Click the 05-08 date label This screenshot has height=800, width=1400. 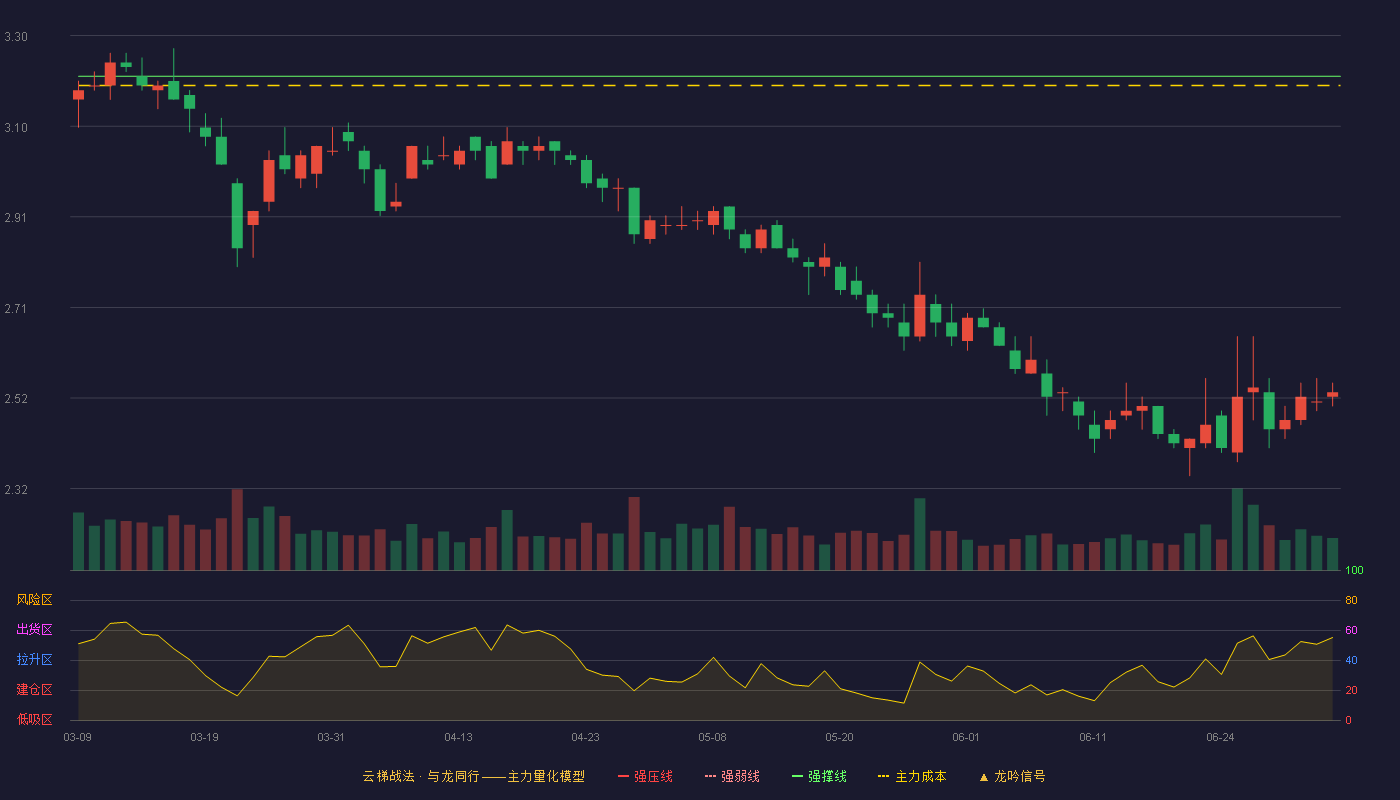(712, 737)
